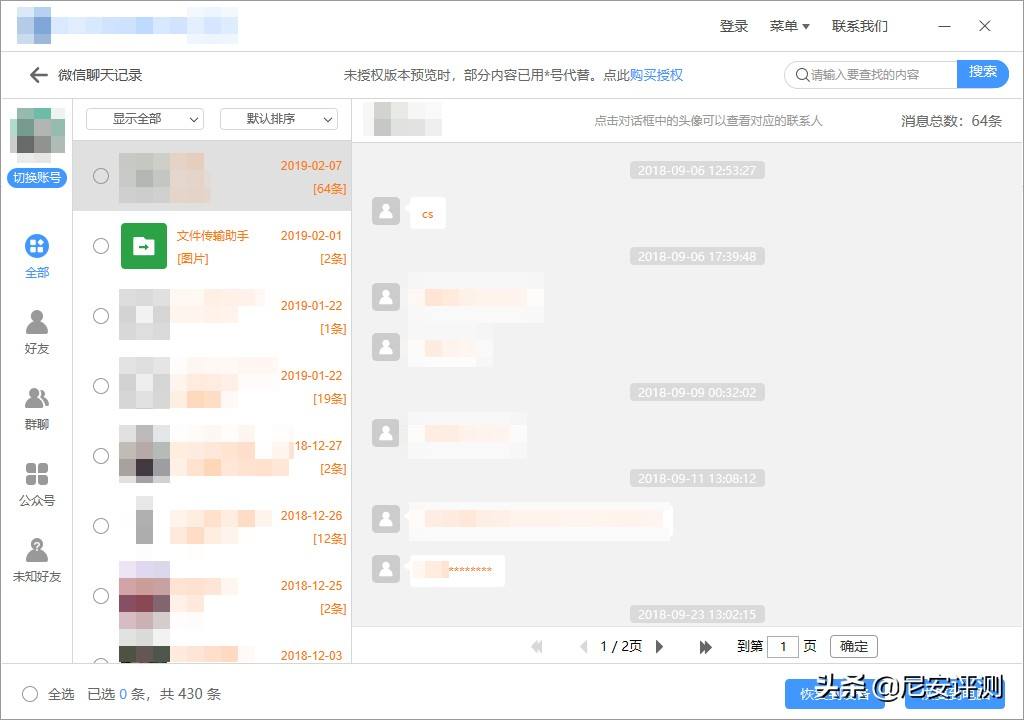The width and height of the screenshot is (1024, 720).
Task: Minimize the application window
Action: point(944,26)
